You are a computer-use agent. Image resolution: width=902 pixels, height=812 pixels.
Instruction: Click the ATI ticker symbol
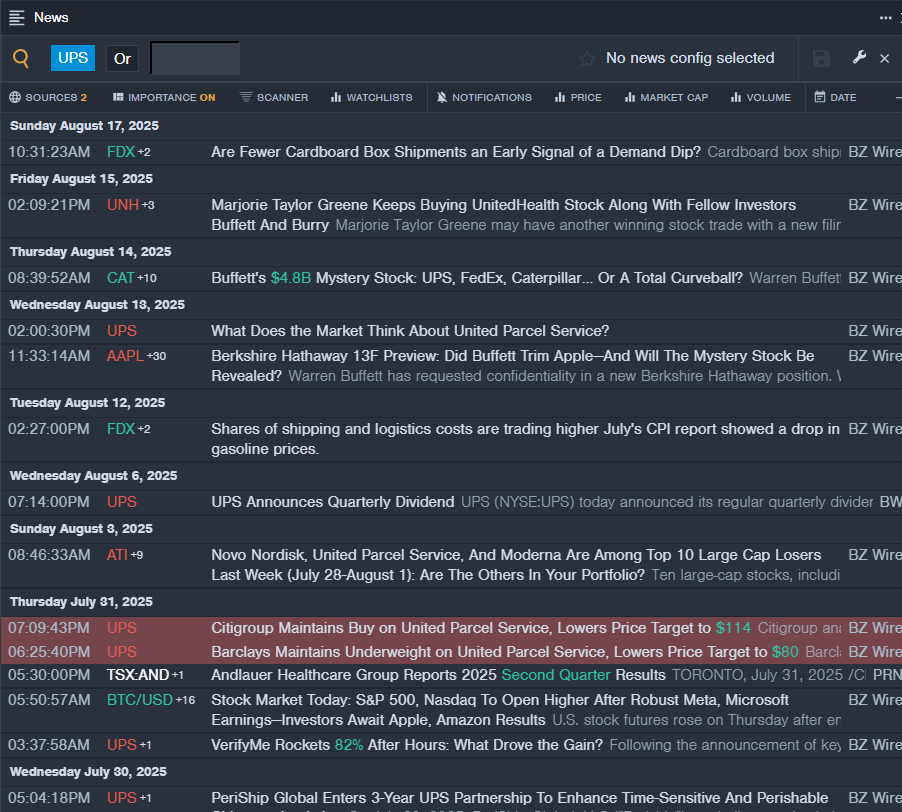(117, 555)
